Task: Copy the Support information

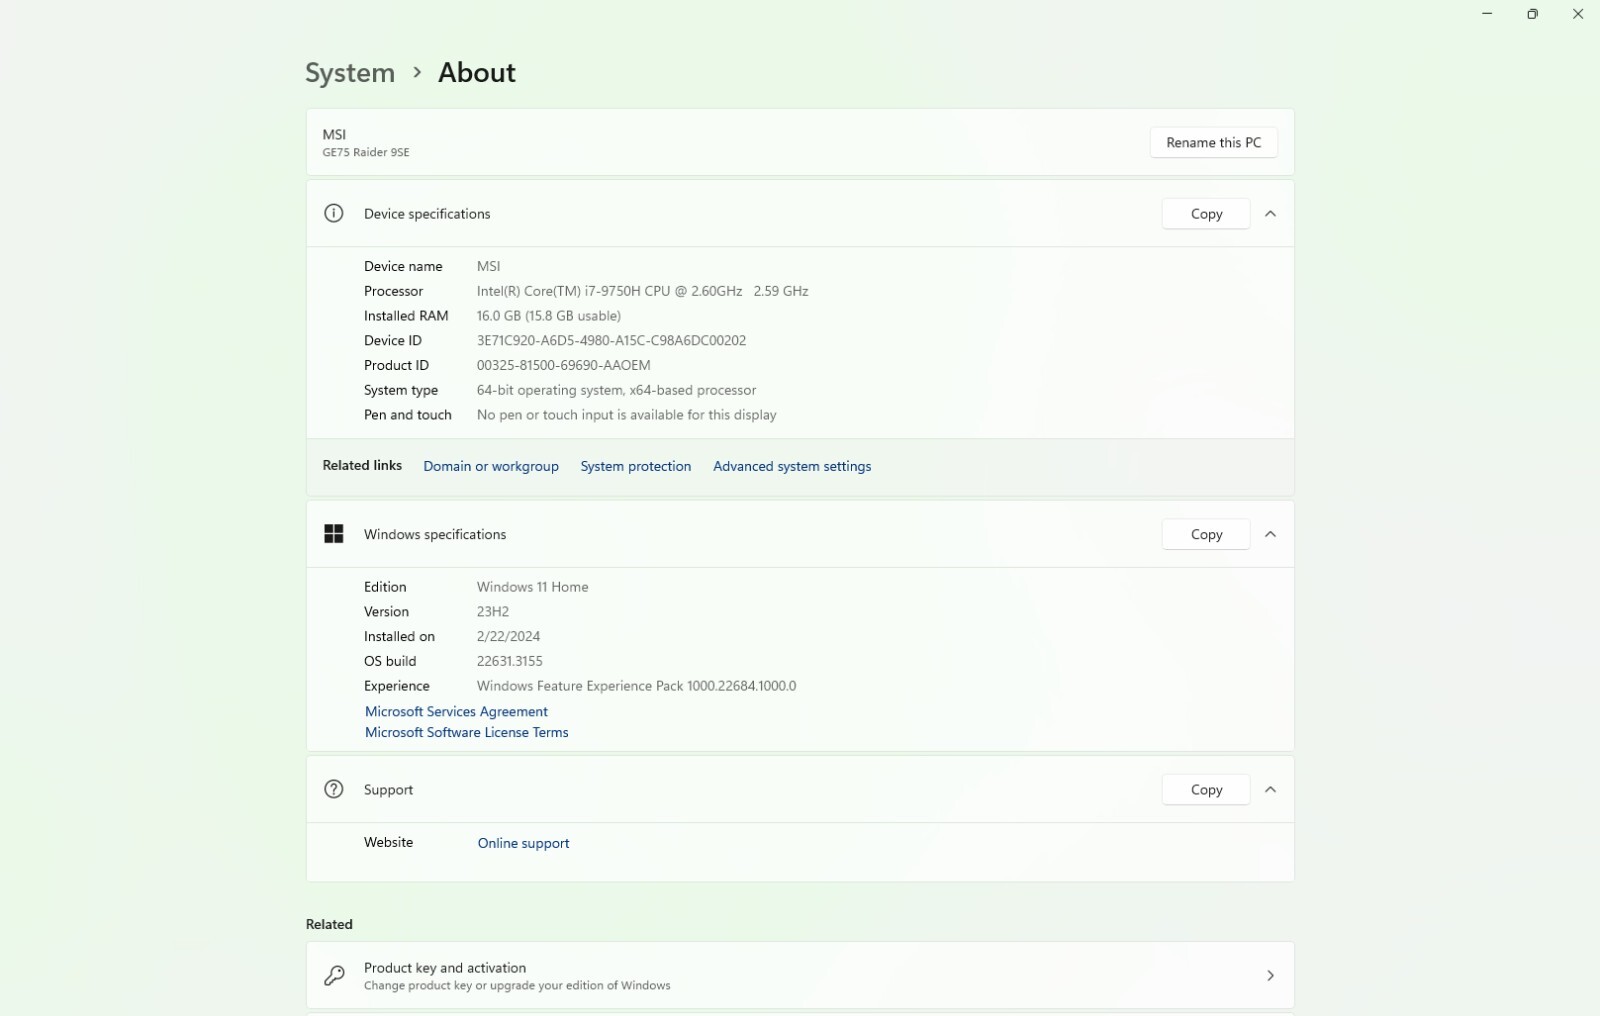Action: pyautogui.click(x=1206, y=789)
